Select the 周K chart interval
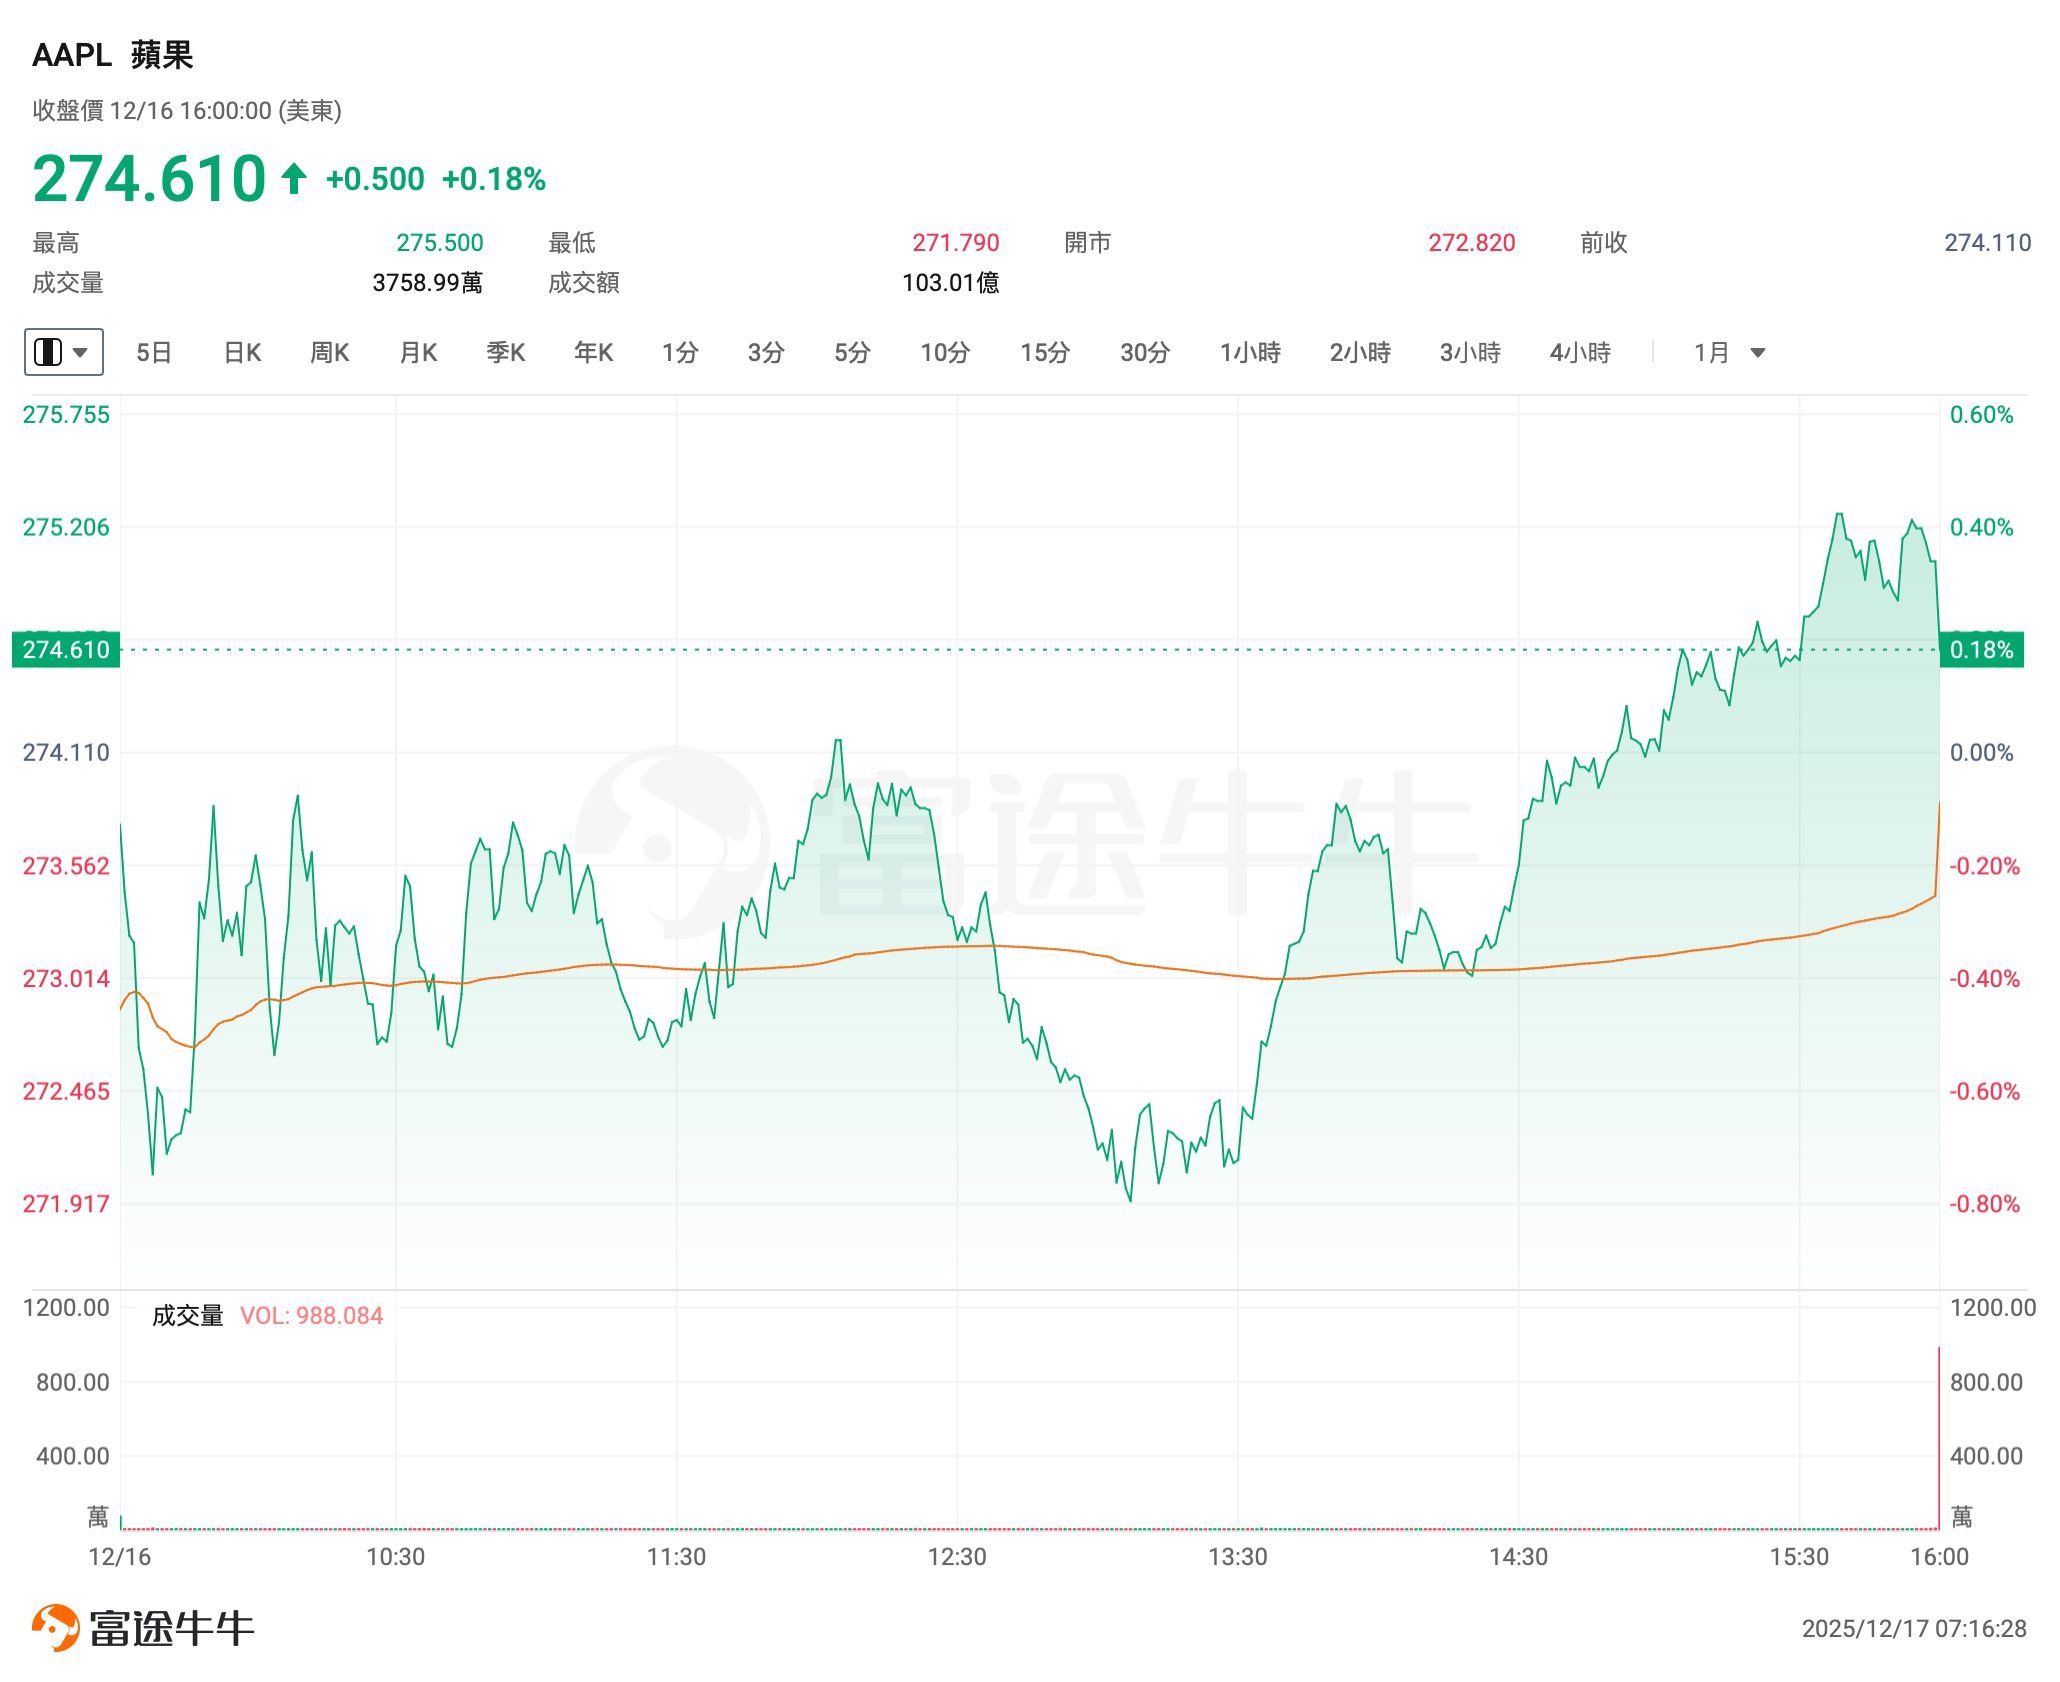2060x1682 pixels. 330,353
